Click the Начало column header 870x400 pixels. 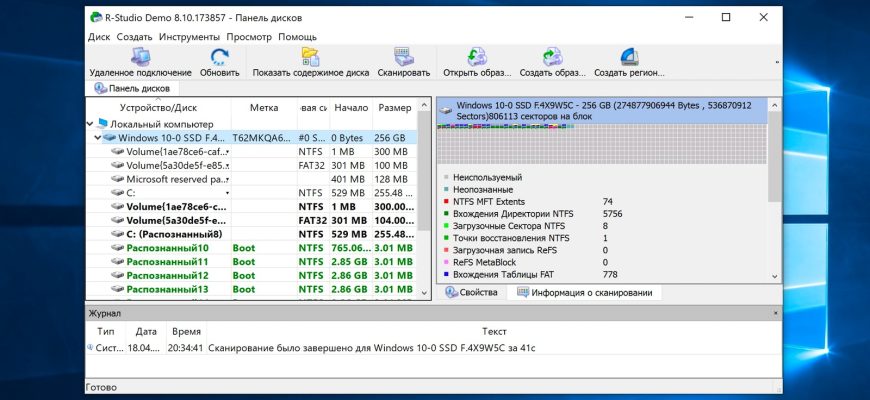coord(351,108)
